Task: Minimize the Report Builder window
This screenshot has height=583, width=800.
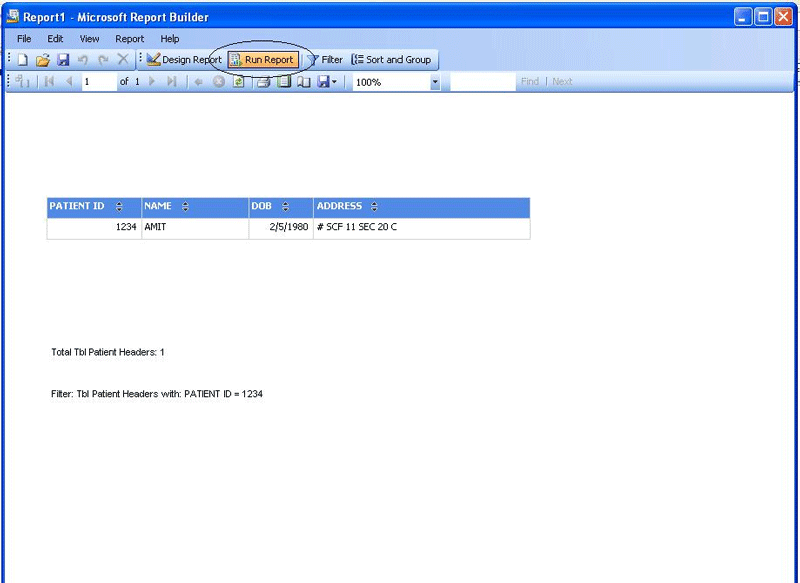Action: tap(743, 17)
